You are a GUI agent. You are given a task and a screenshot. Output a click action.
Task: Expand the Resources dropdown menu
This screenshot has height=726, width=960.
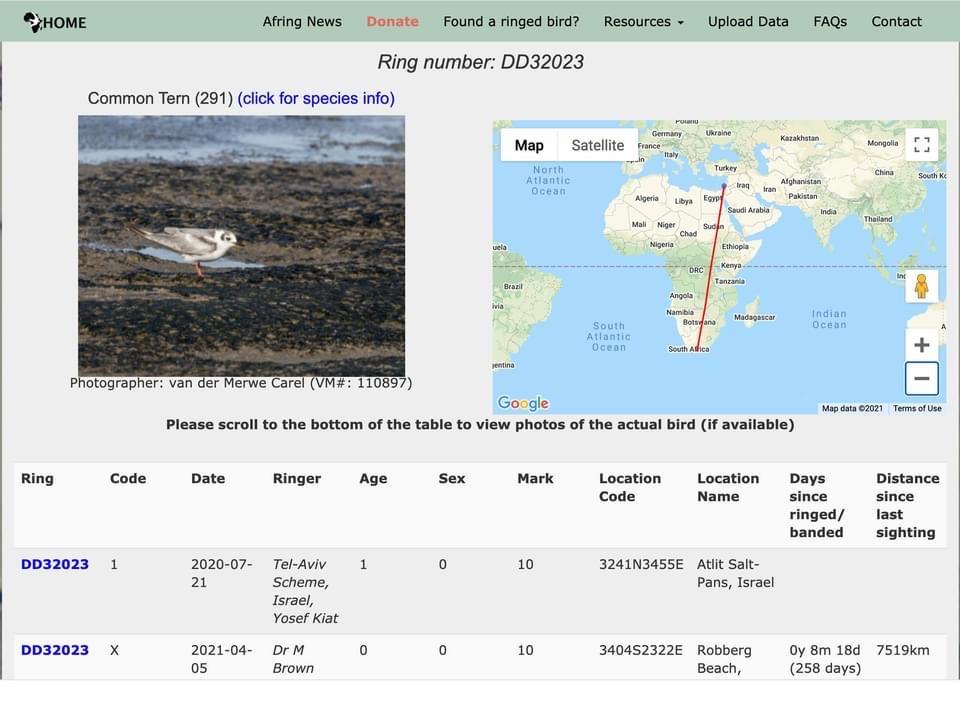[643, 21]
